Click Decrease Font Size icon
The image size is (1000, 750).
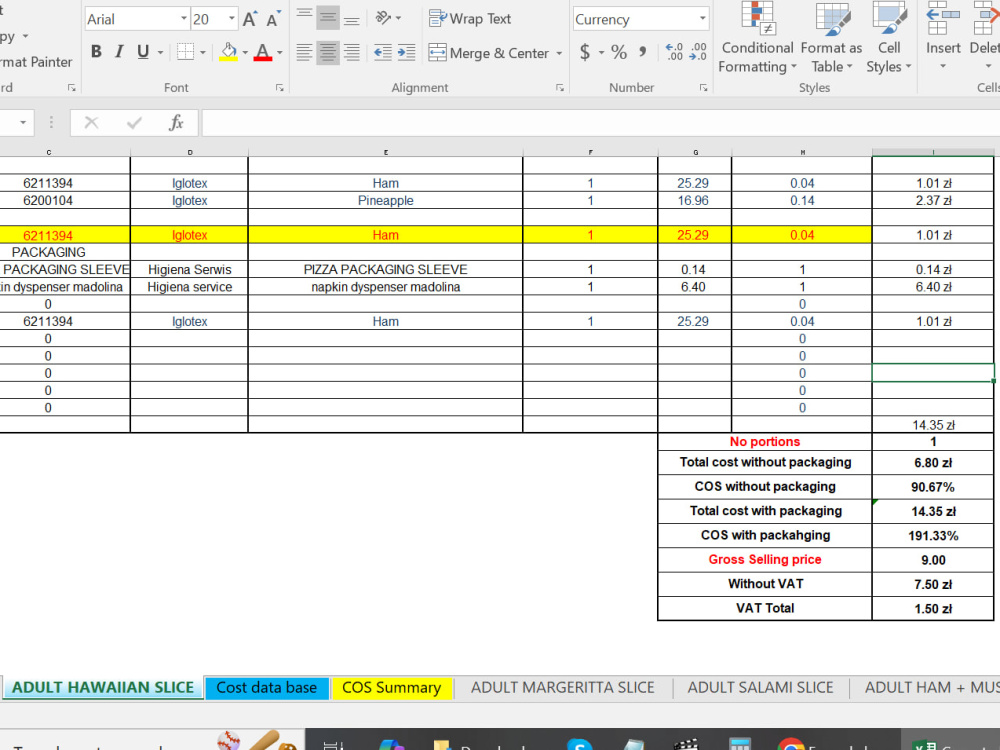click(273, 19)
